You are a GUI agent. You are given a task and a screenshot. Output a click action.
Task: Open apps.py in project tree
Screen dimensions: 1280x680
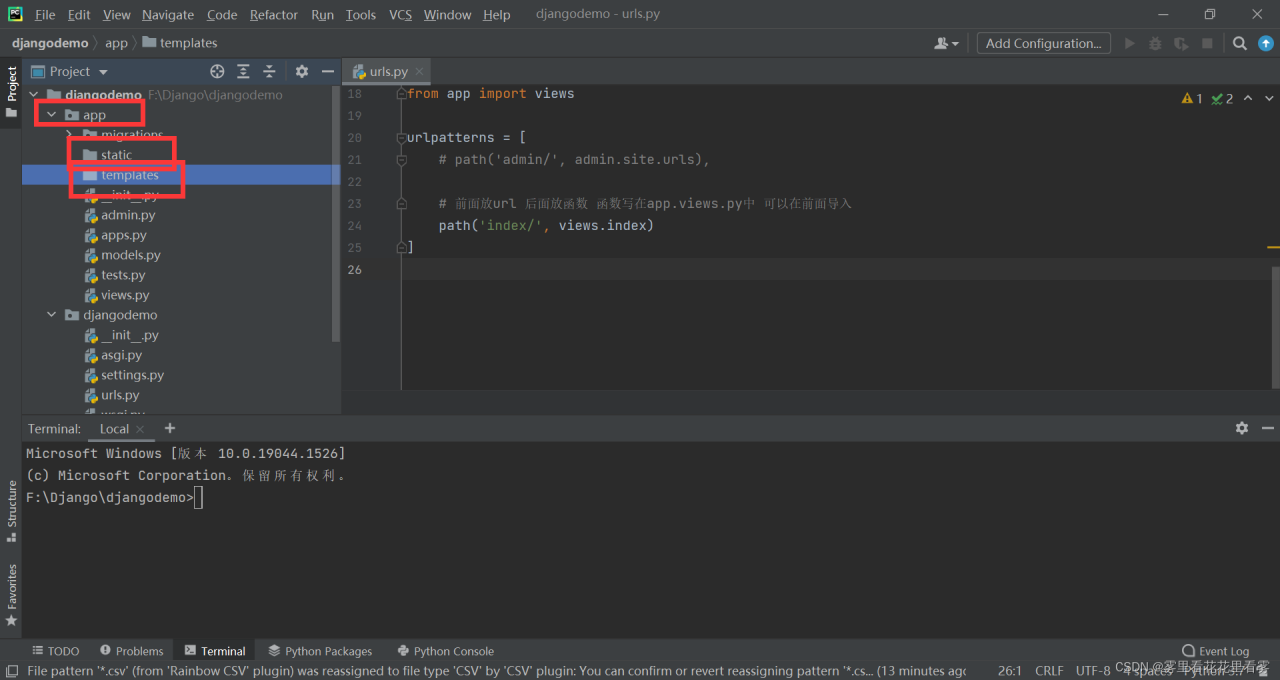pos(123,235)
